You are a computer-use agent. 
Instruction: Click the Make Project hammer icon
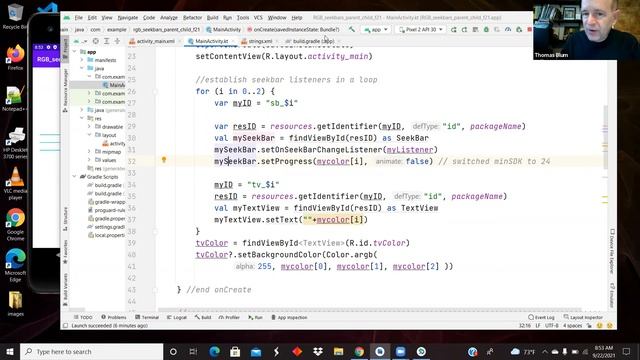(351, 29)
